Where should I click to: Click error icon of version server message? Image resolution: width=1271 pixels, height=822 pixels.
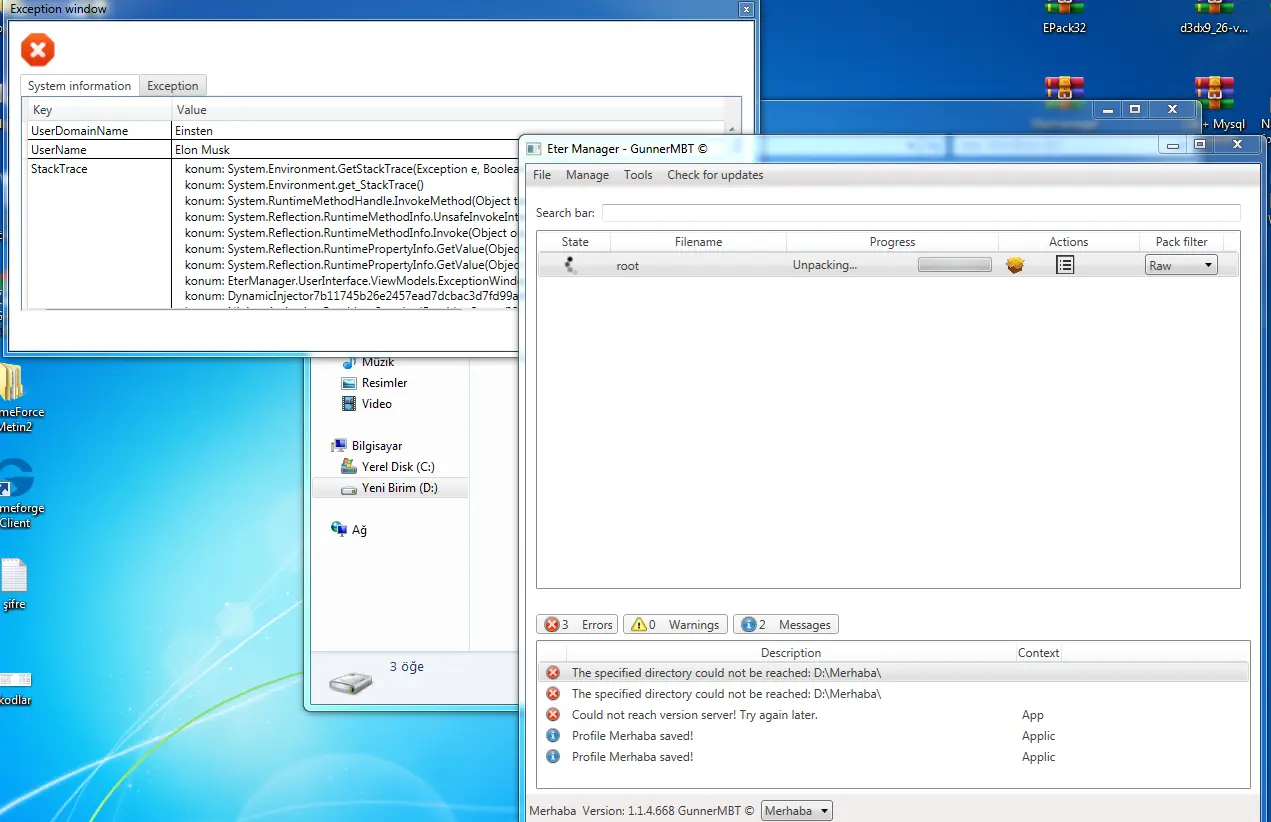click(553, 715)
